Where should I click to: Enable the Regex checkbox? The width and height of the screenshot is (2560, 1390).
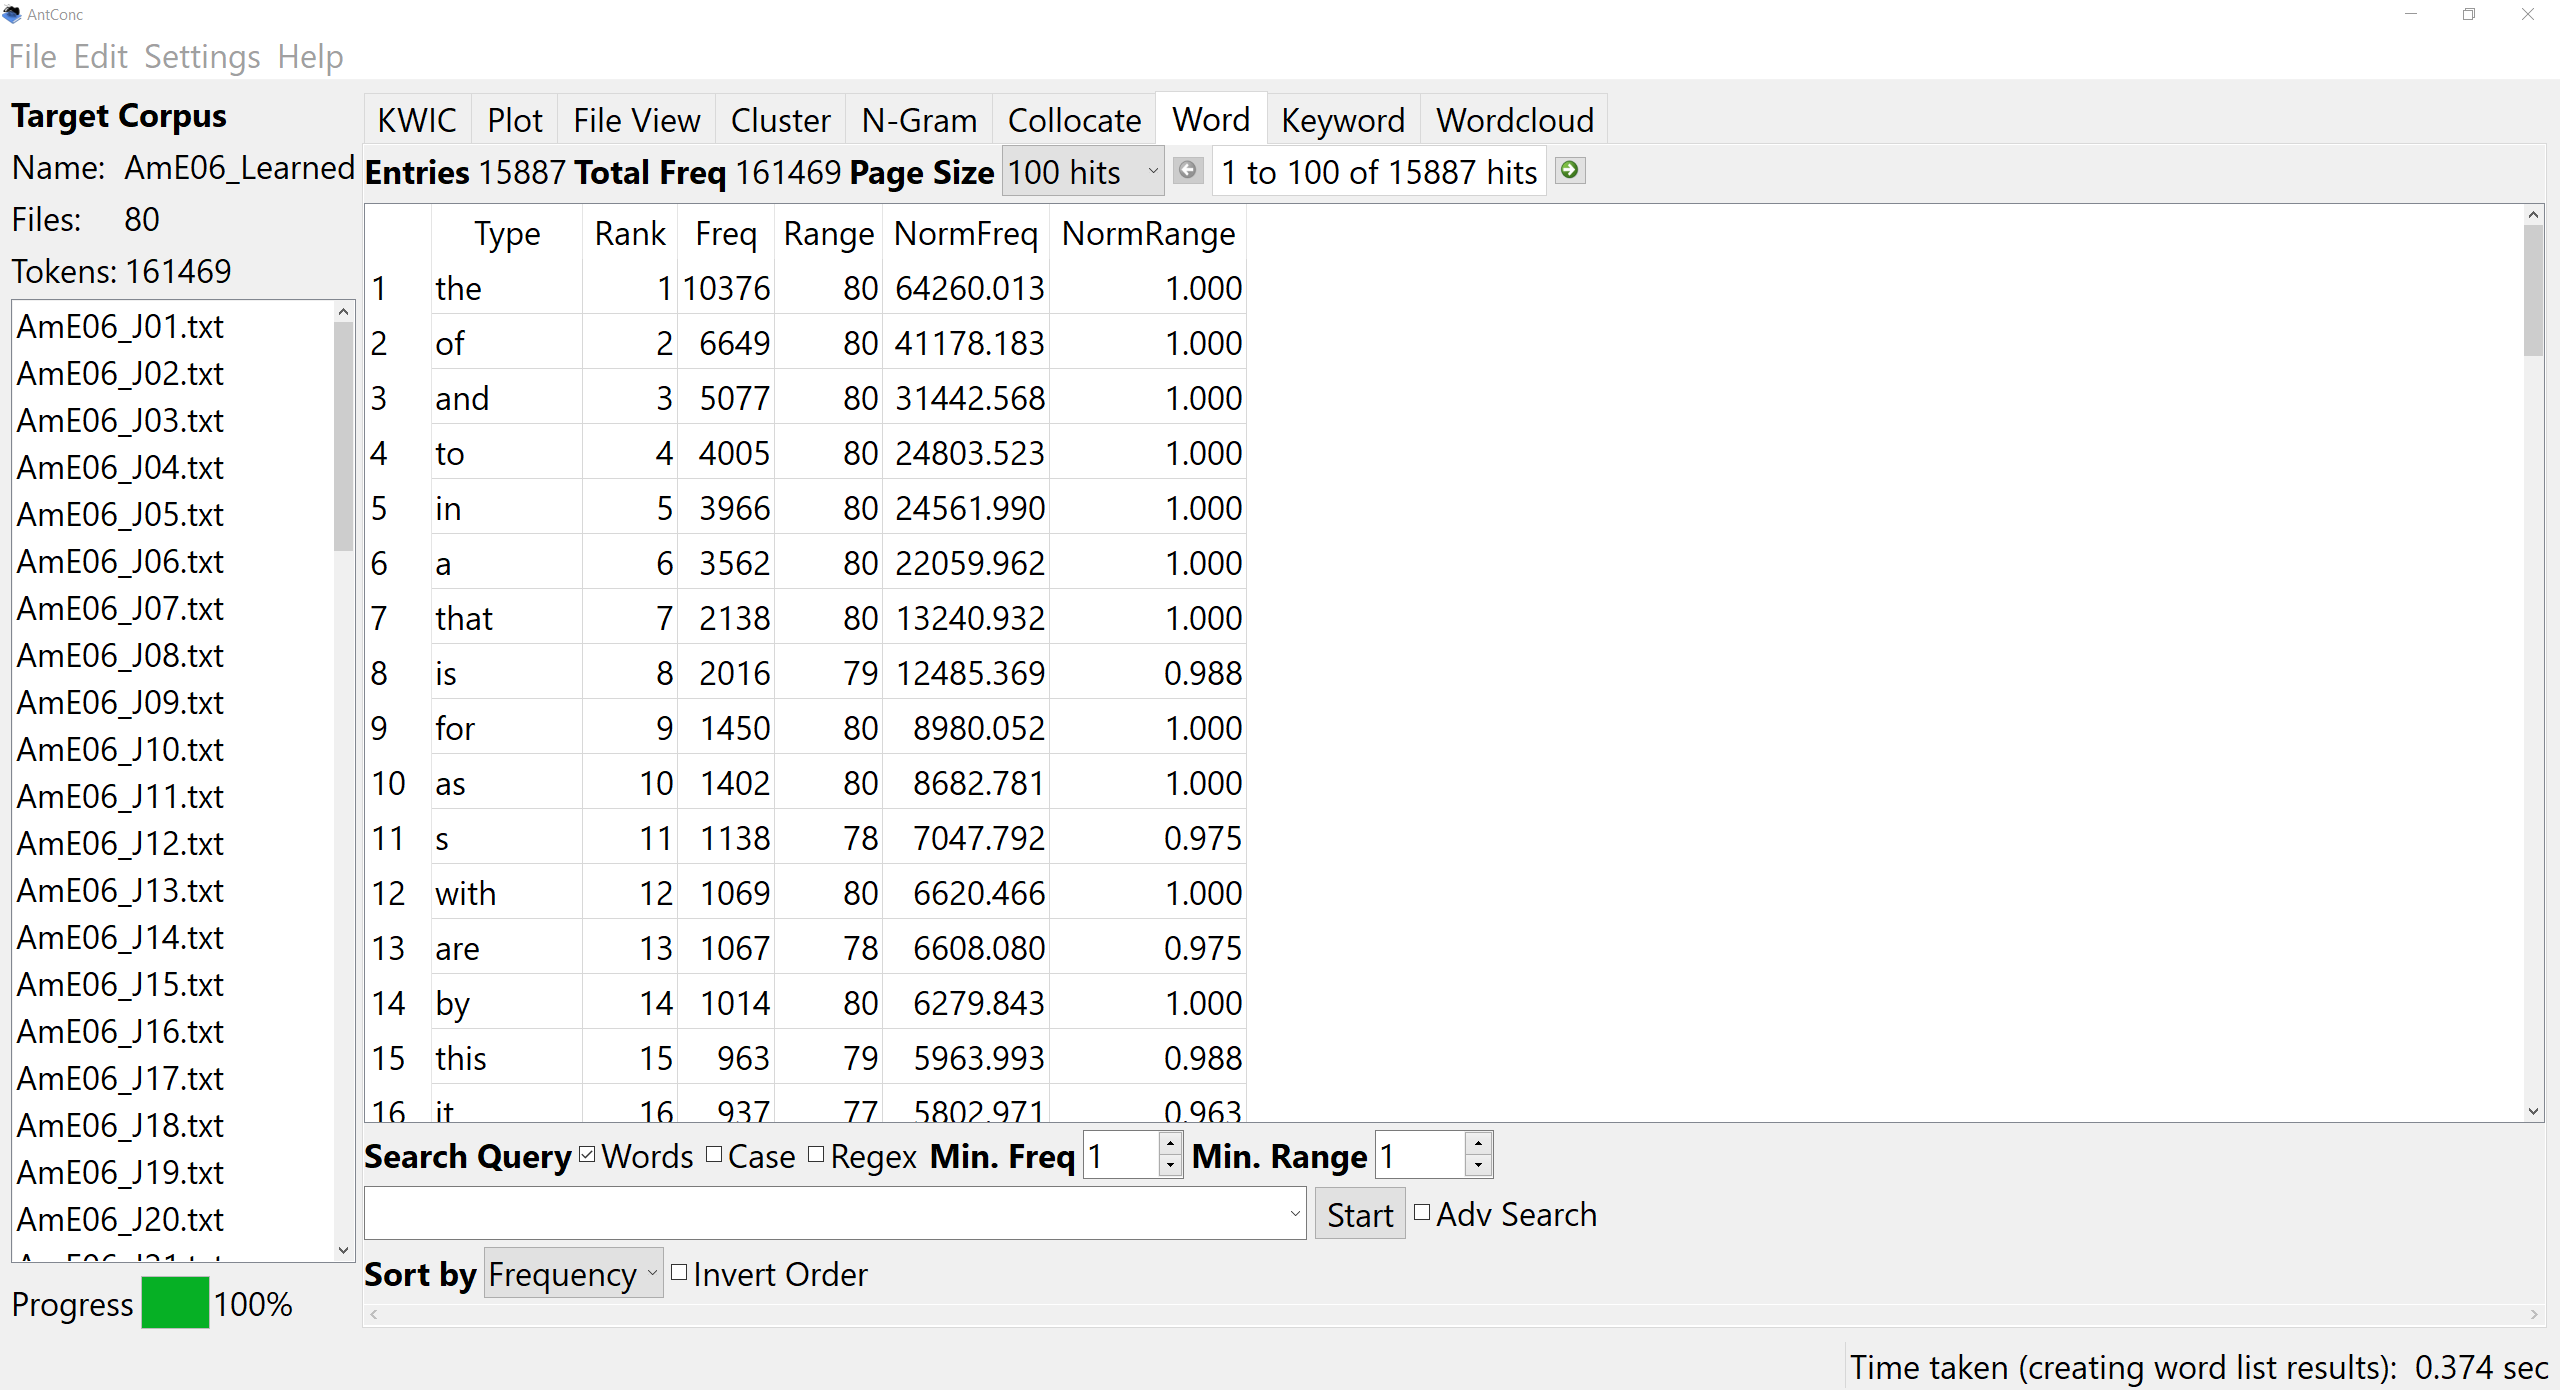(816, 1156)
